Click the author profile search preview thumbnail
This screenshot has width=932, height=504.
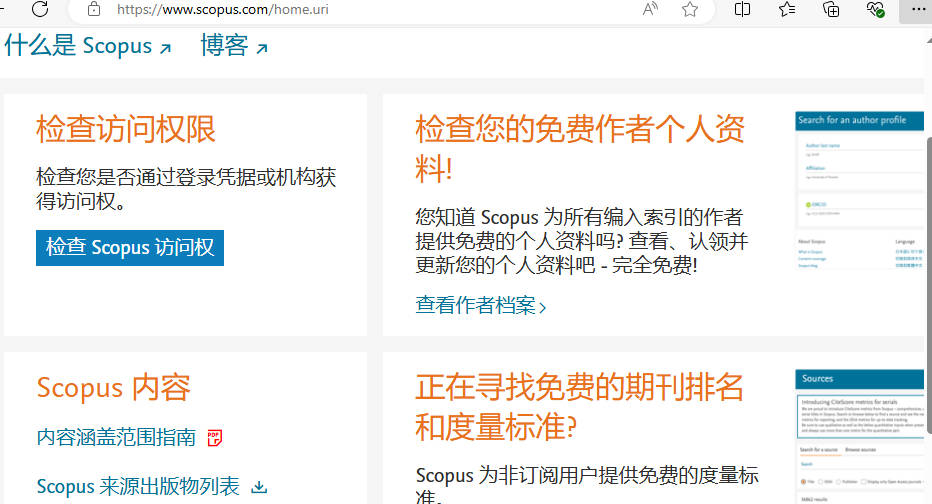coord(859,190)
